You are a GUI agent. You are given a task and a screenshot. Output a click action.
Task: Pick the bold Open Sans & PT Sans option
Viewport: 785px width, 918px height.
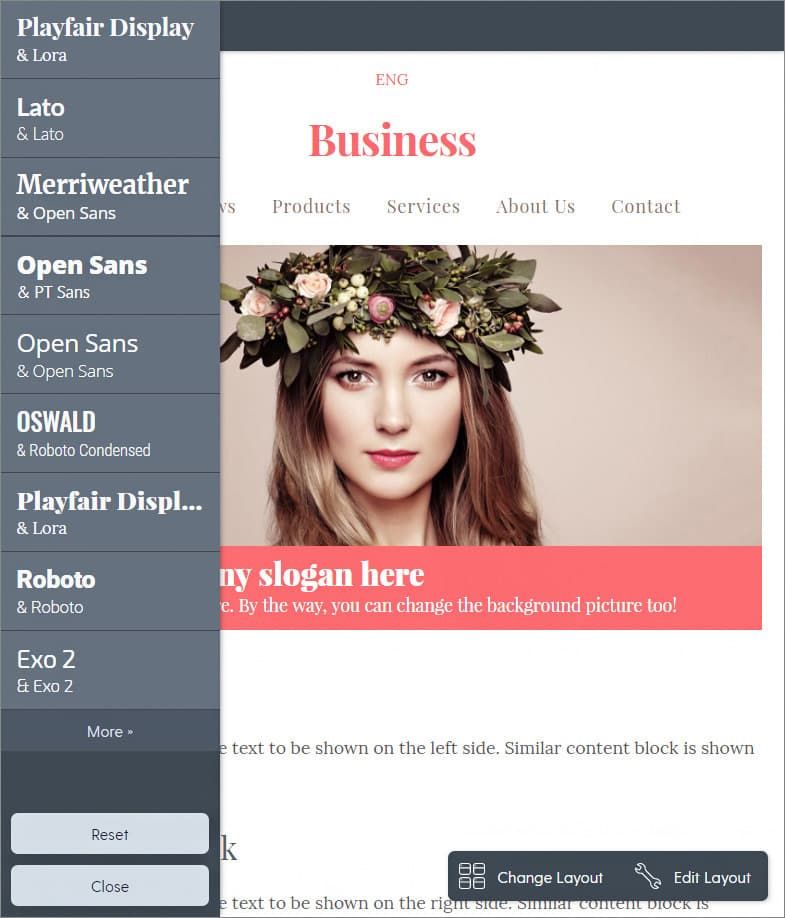point(110,276)
